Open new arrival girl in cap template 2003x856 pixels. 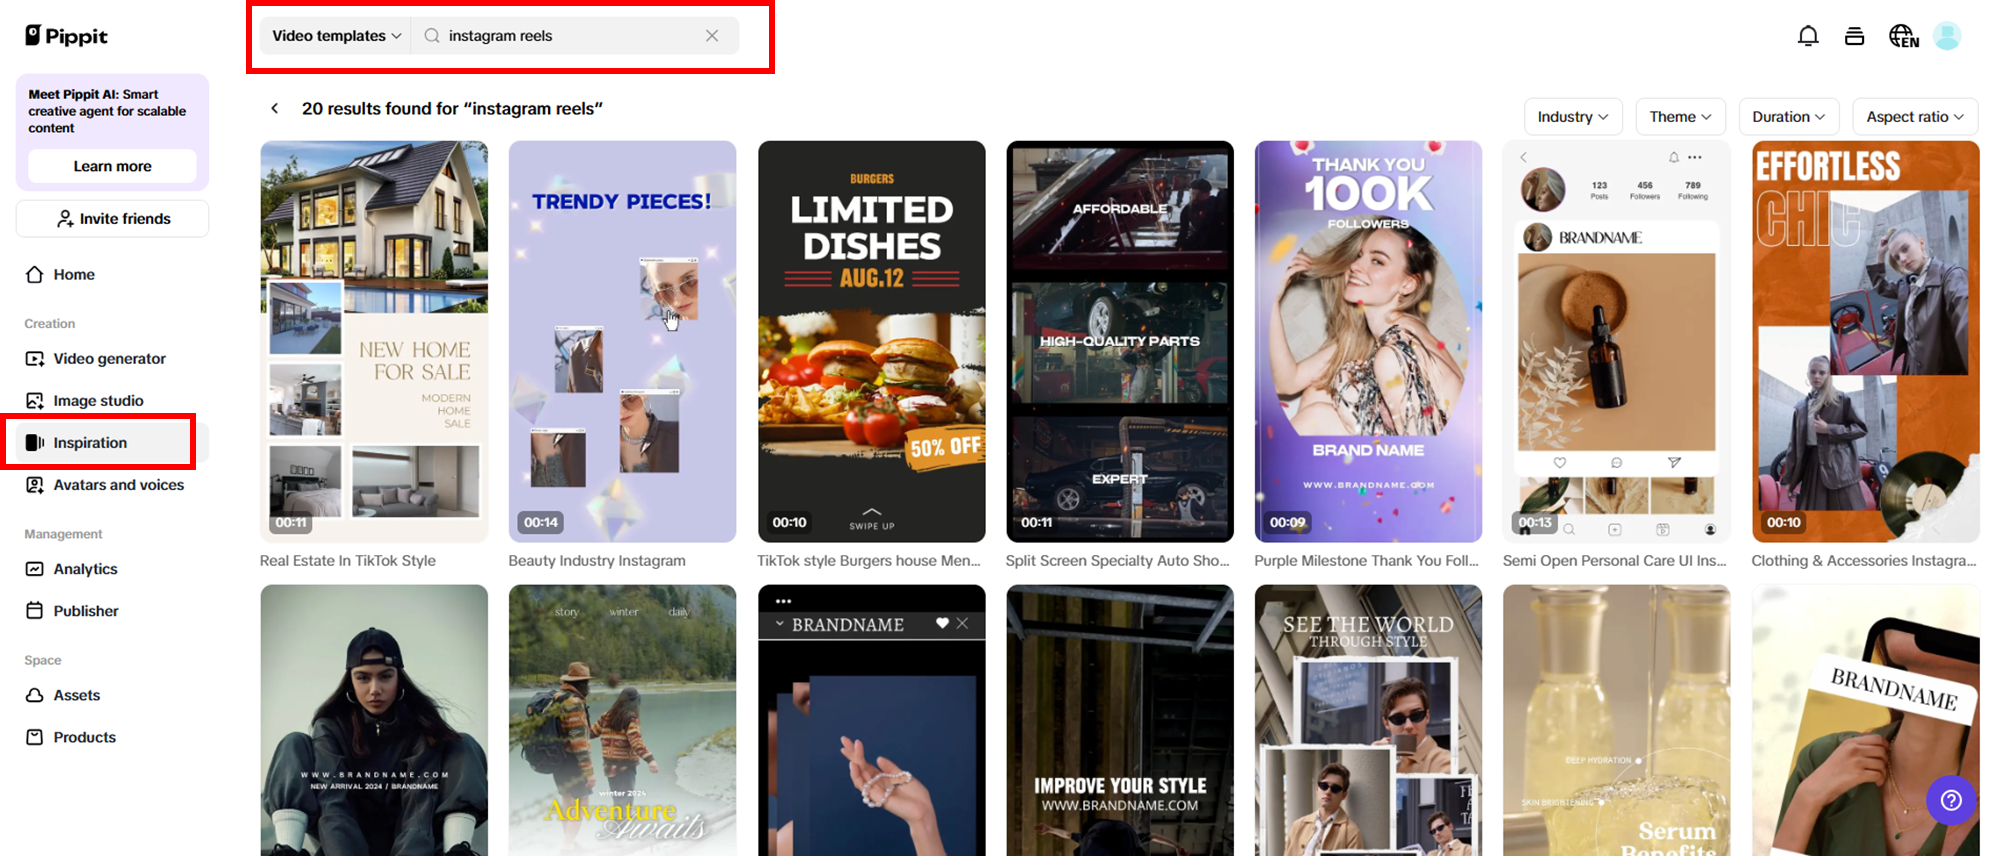click(374, 720)
